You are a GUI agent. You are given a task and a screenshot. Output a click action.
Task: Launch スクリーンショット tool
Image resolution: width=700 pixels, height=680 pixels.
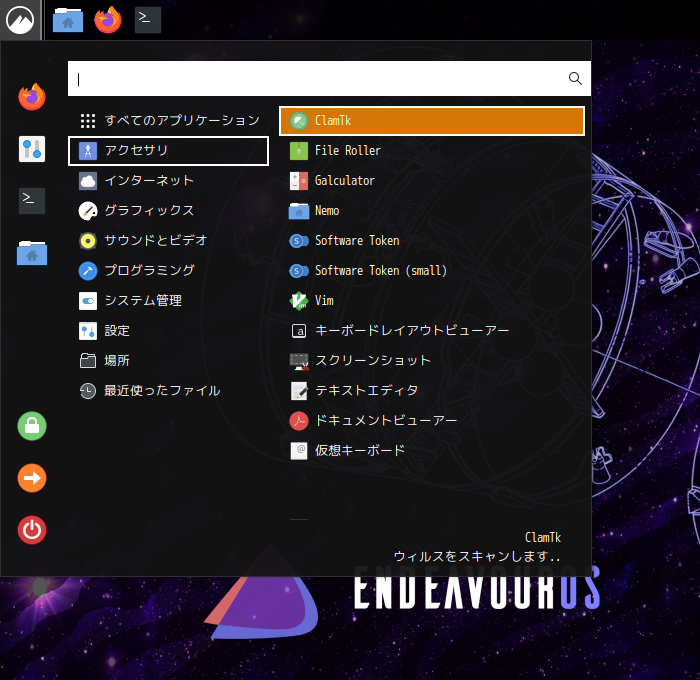[x=432, y=361]
